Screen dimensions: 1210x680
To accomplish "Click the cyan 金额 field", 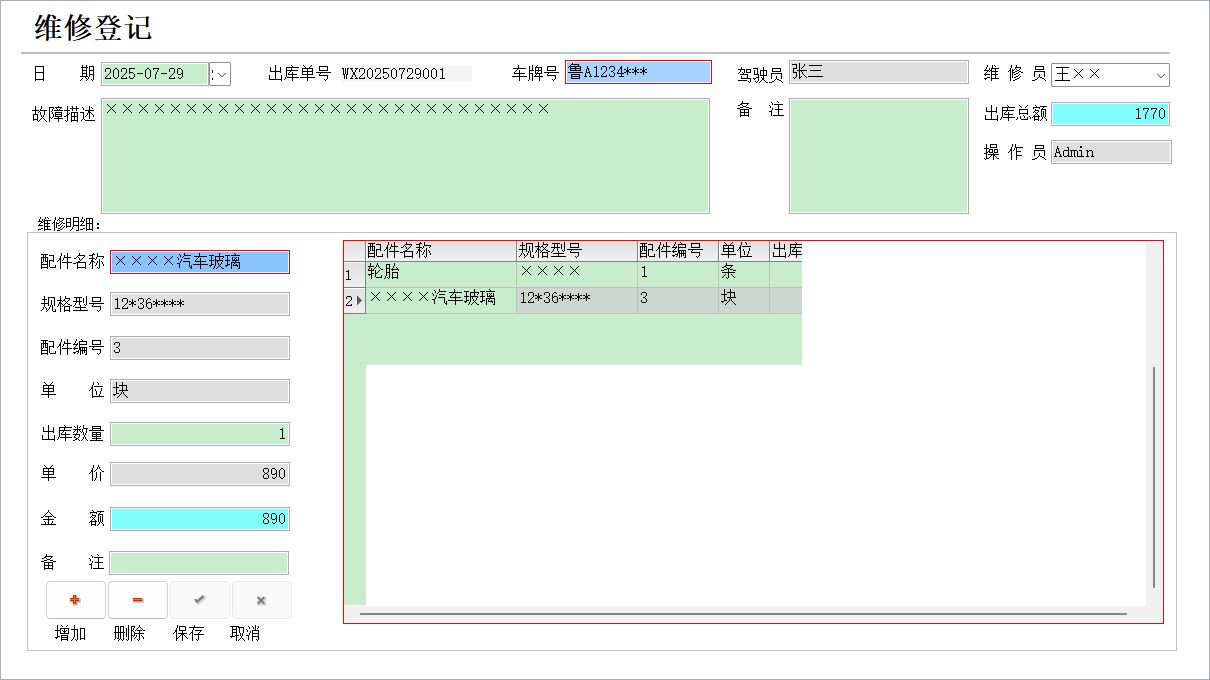I will (200, 519).
